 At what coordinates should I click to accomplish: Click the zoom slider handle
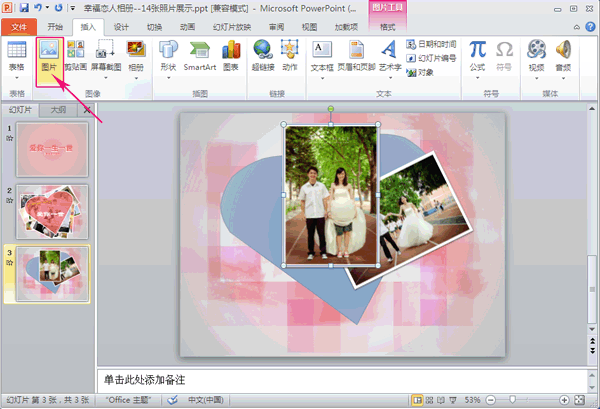pyautogui.click(x=513, y=399)
